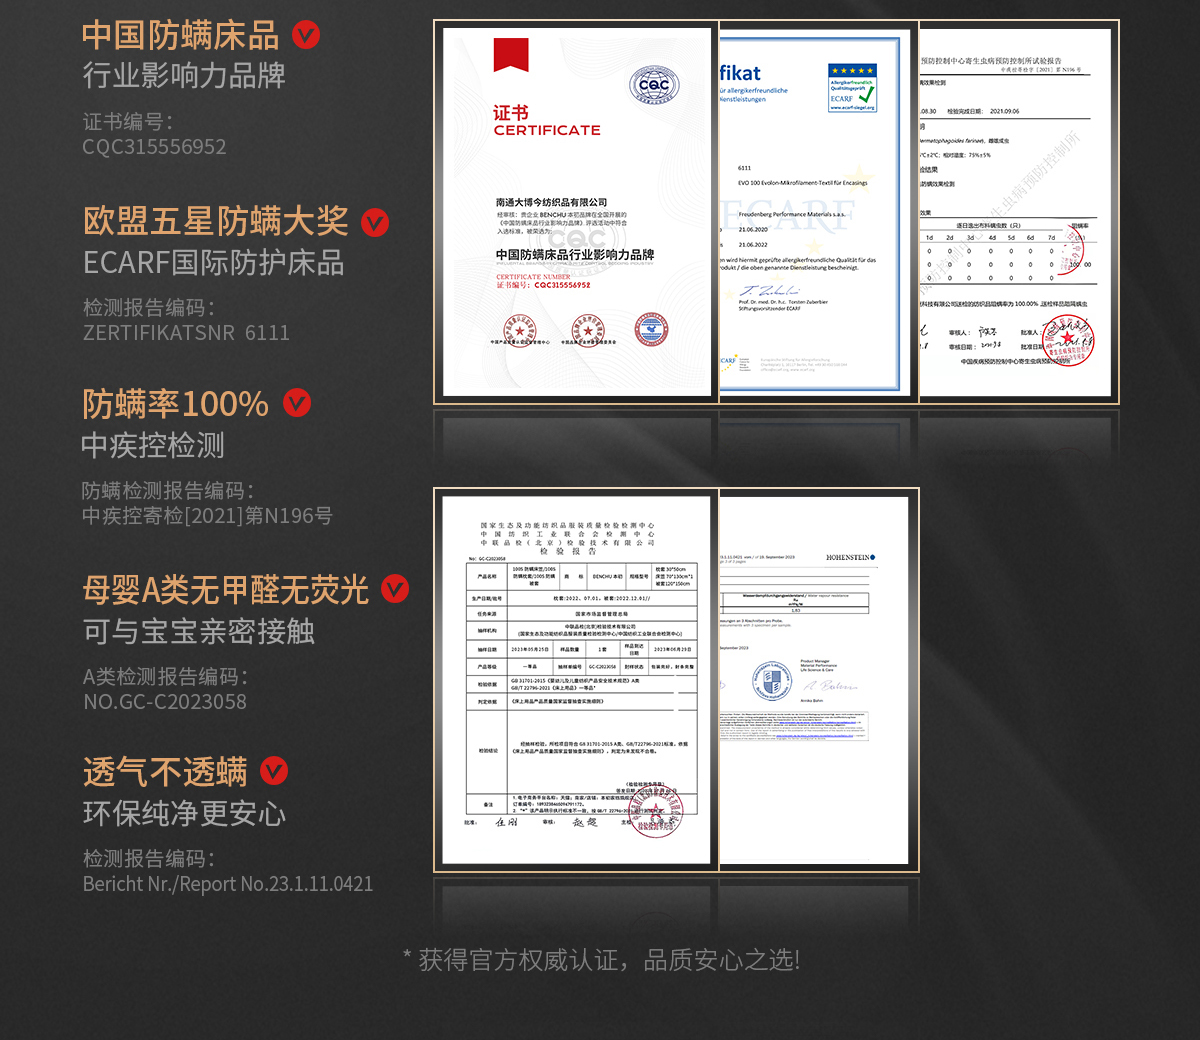
Task: Click red check badge beside 中国防螨床品
Action: pyautogui.click(x=305, y=36)
